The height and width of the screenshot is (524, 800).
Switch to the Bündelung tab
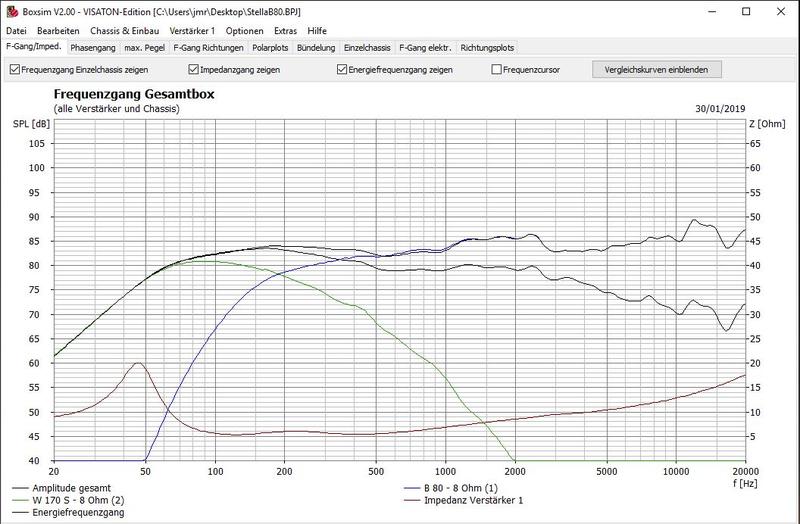tap(316, 47)
